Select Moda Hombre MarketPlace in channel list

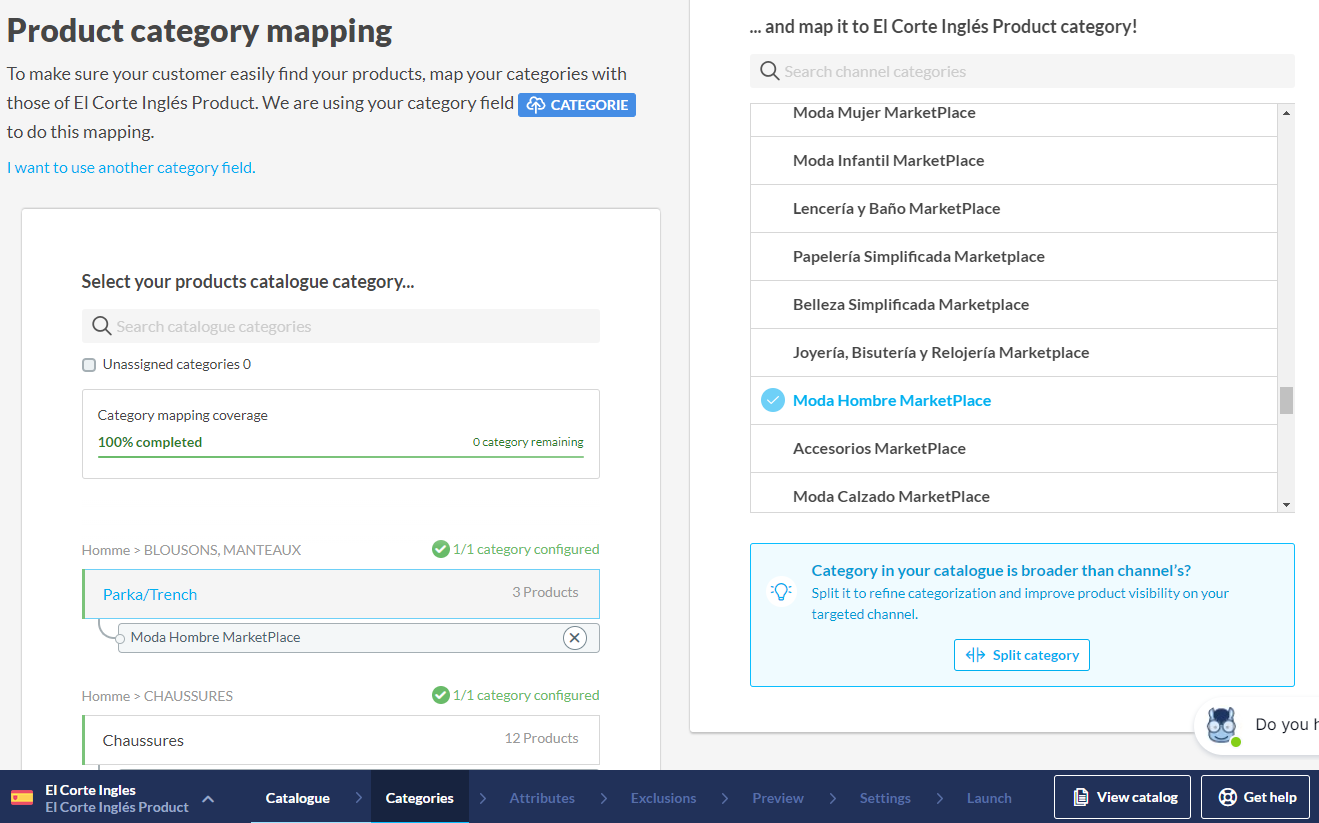1014,401
